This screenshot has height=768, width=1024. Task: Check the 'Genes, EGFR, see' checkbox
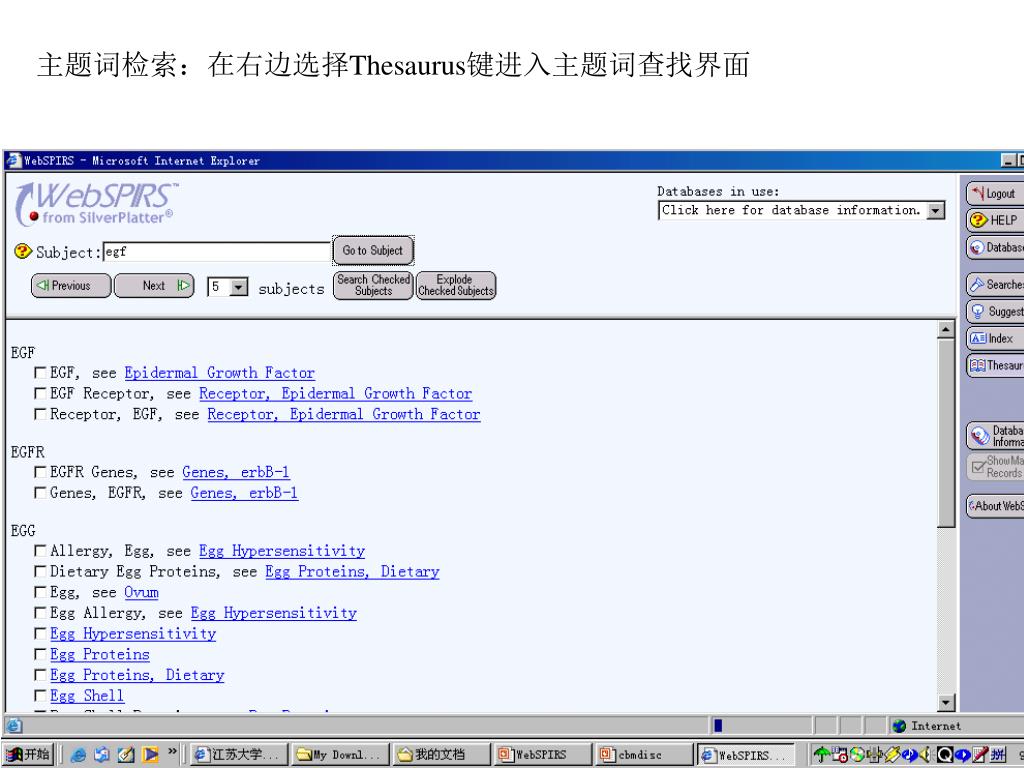[x=40, y=493]
